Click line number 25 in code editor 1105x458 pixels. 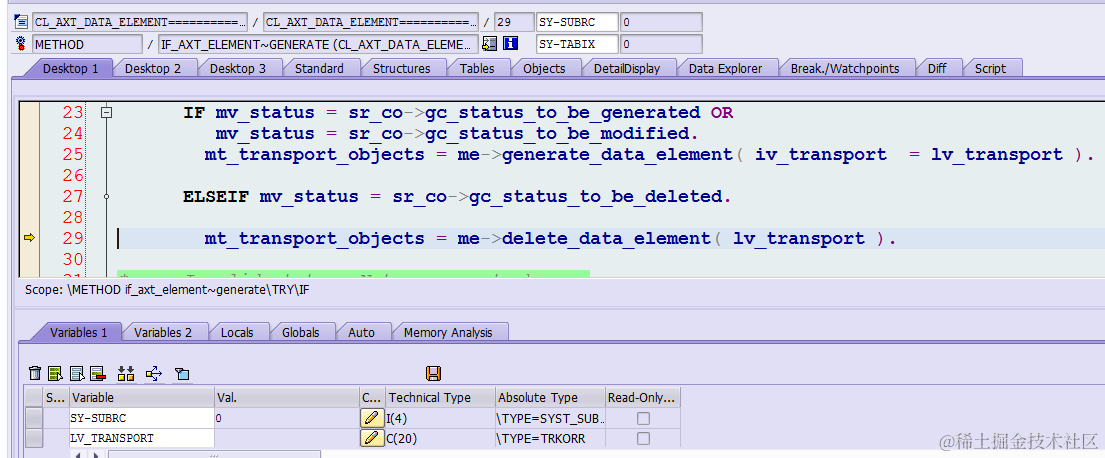click(73, 154)
